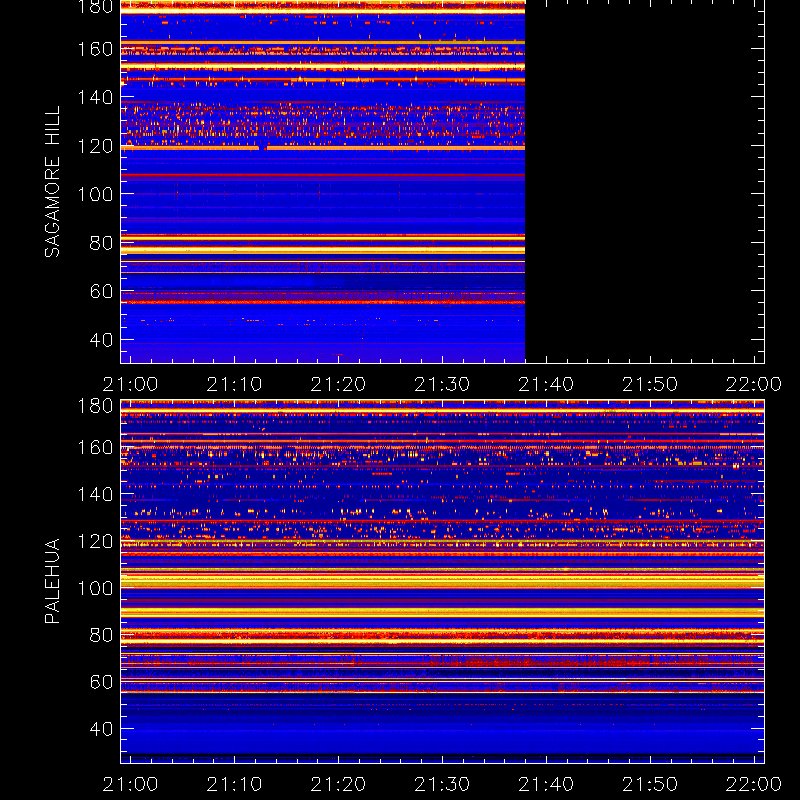Click the 100 tick label on Palehua axis
The width and height of the screenshot is (800, 800).
tap(95, 588)
